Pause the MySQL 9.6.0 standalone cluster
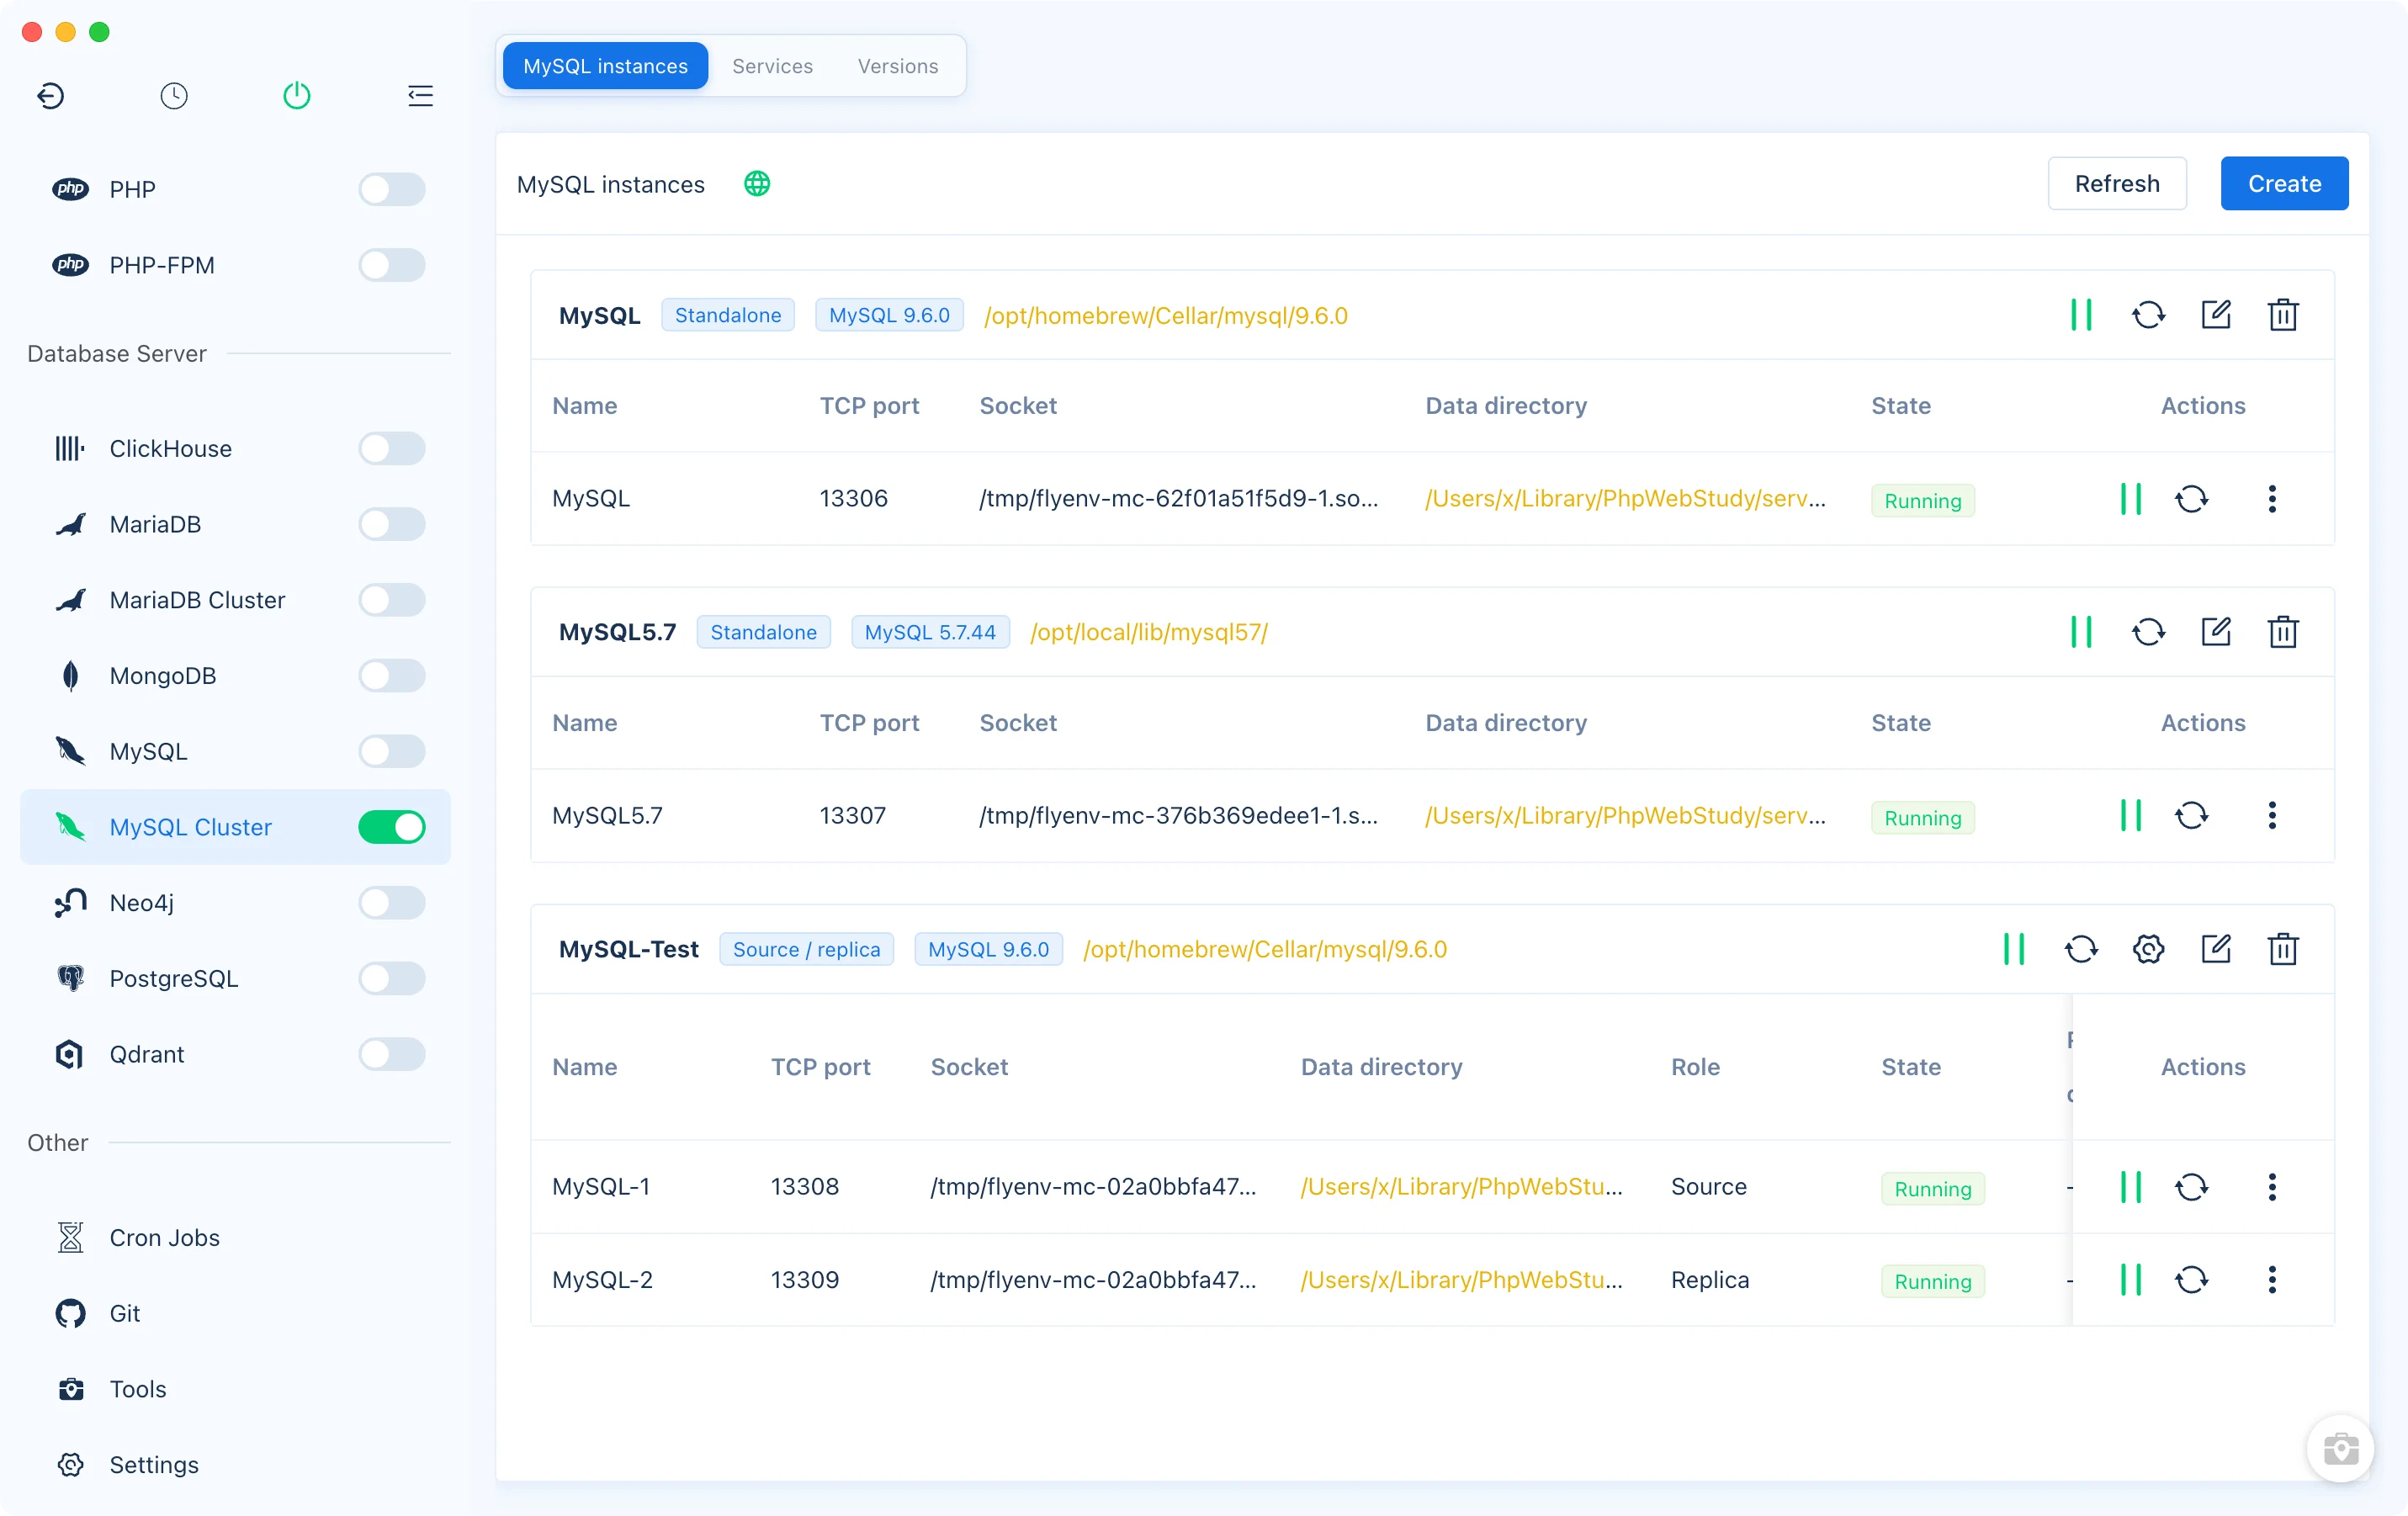2408x1516 pixels. [2081, 315]
